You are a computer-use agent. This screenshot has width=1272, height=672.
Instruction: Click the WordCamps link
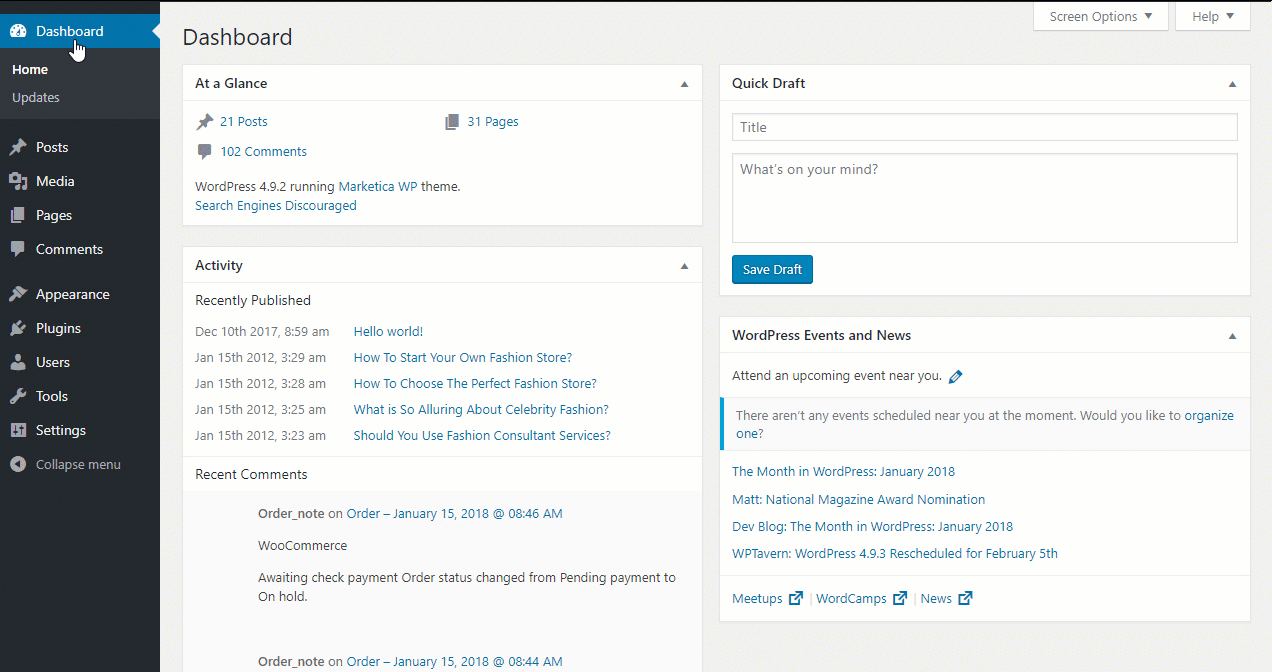coord(851,599)
